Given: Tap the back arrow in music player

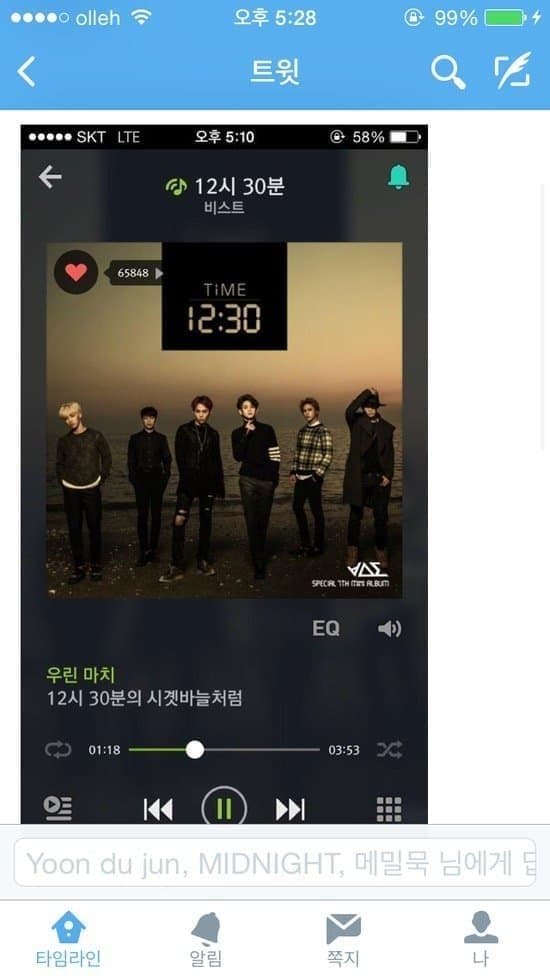Looking at the screenshot, I should pos(50,177).
